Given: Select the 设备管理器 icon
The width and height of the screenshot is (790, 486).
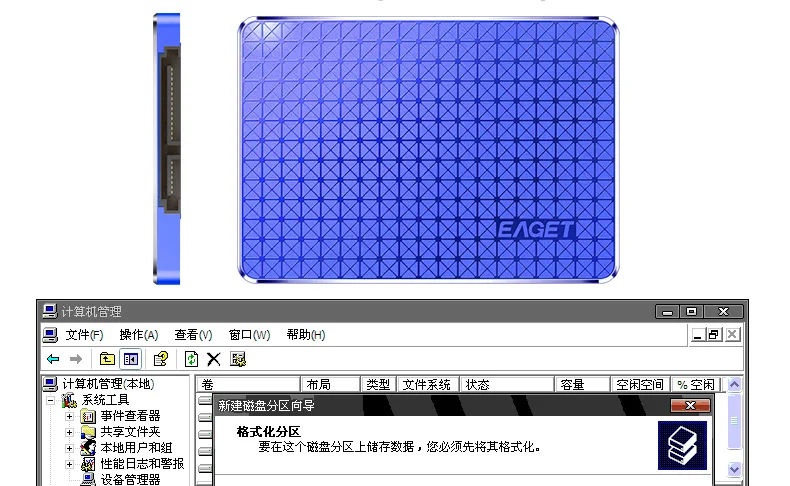Looking at the screenshot, I should click(88, 479).
